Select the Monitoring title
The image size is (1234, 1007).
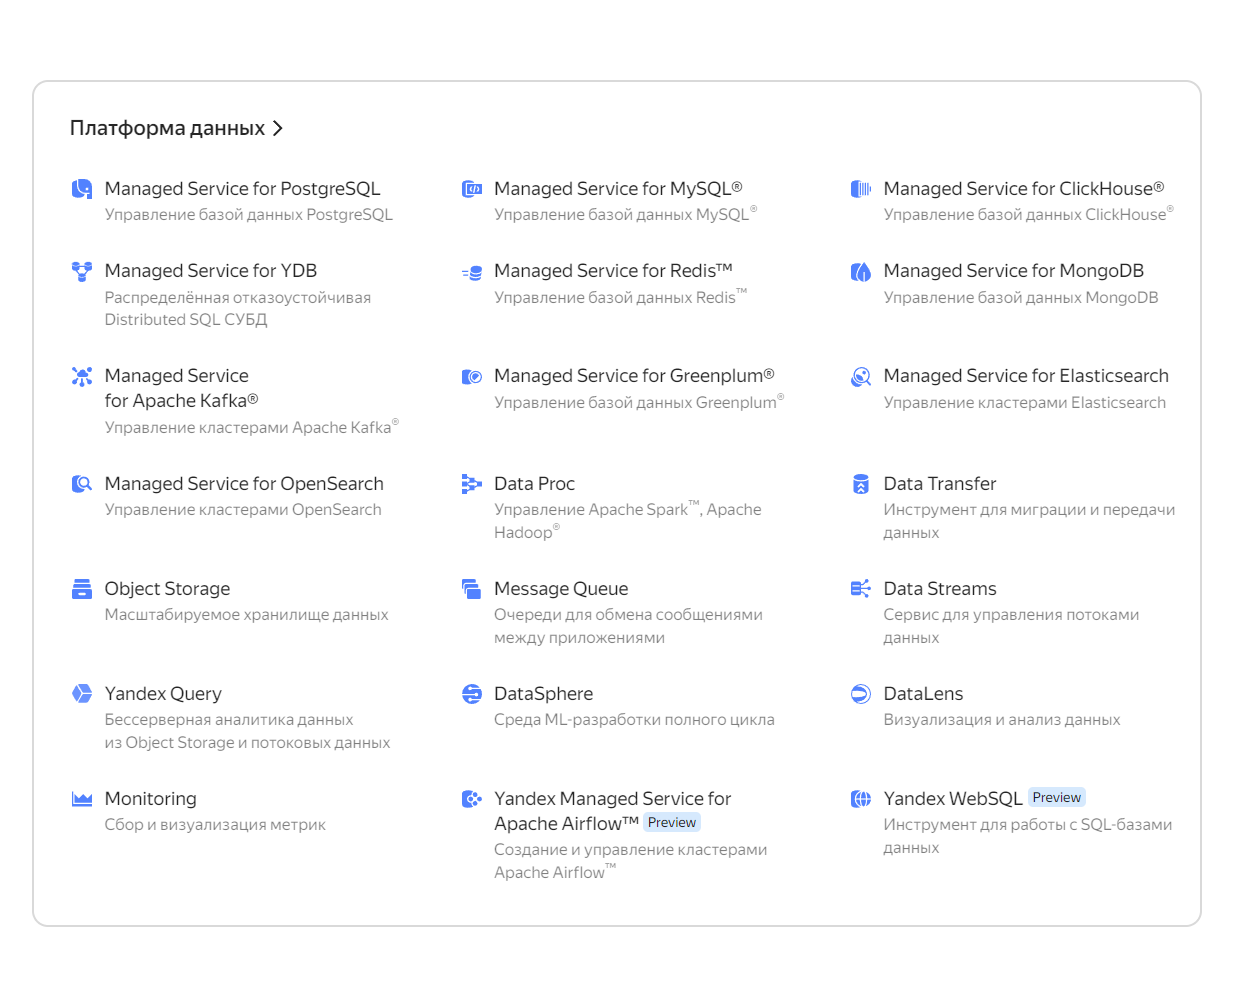(150, 798)
